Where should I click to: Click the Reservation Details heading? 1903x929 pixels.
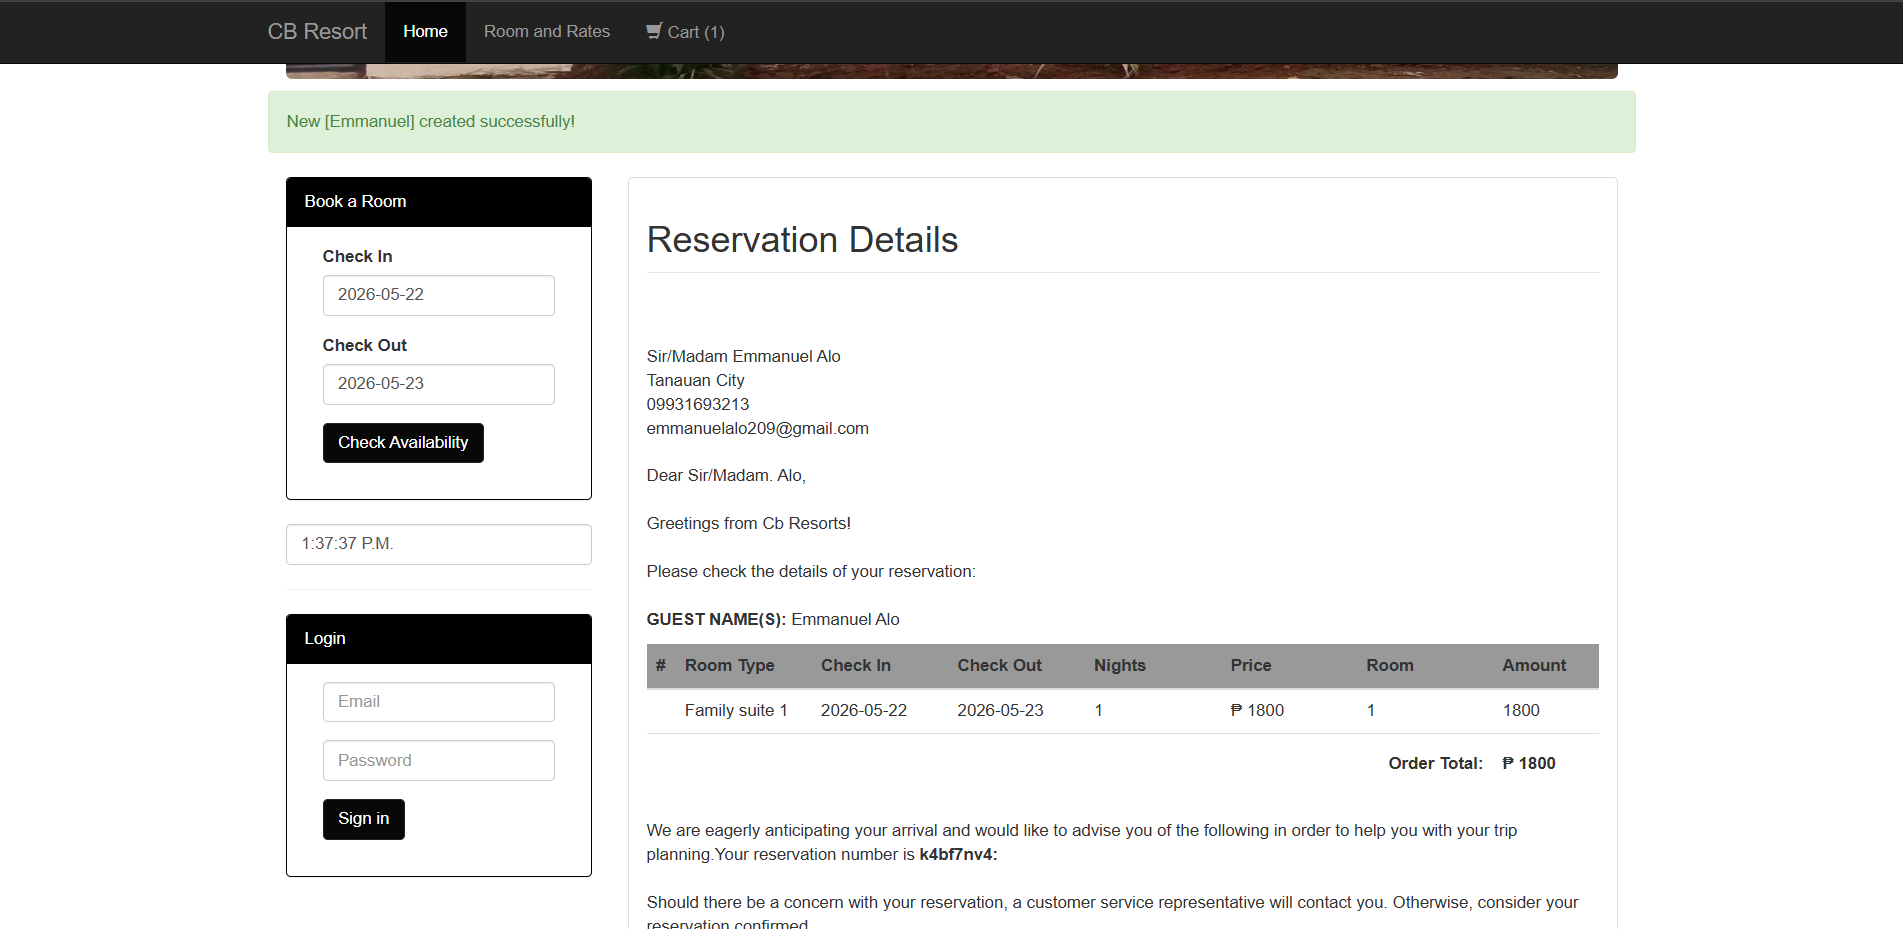click(x=802, y=240)
